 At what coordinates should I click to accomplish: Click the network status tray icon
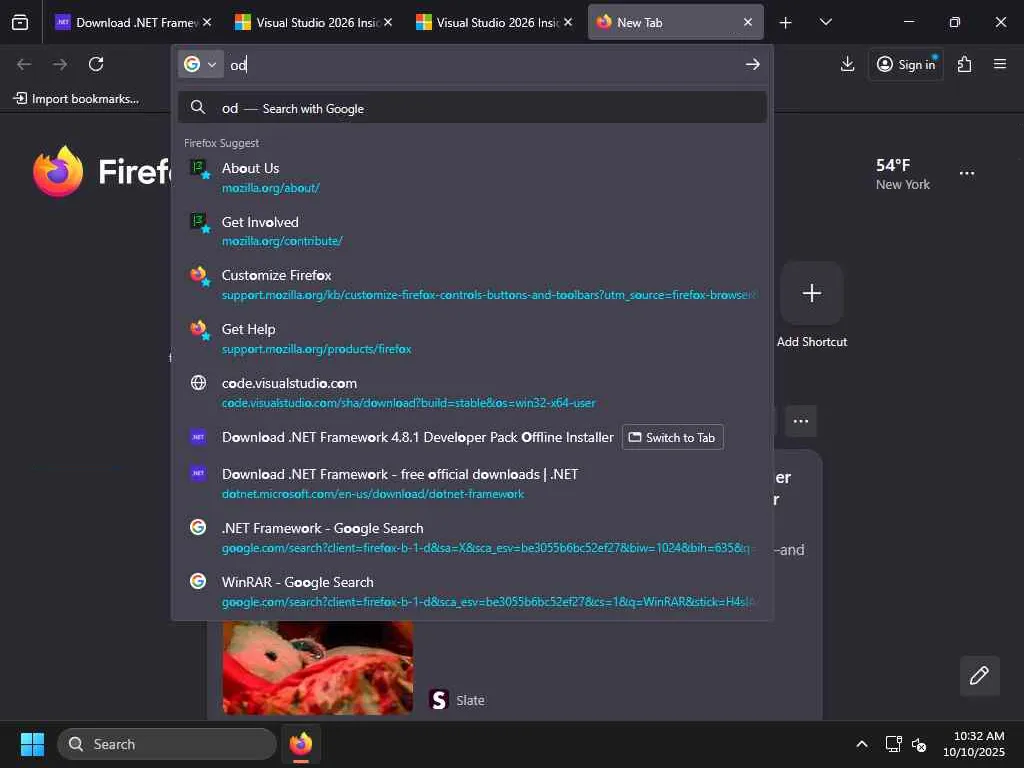(893, 744)
